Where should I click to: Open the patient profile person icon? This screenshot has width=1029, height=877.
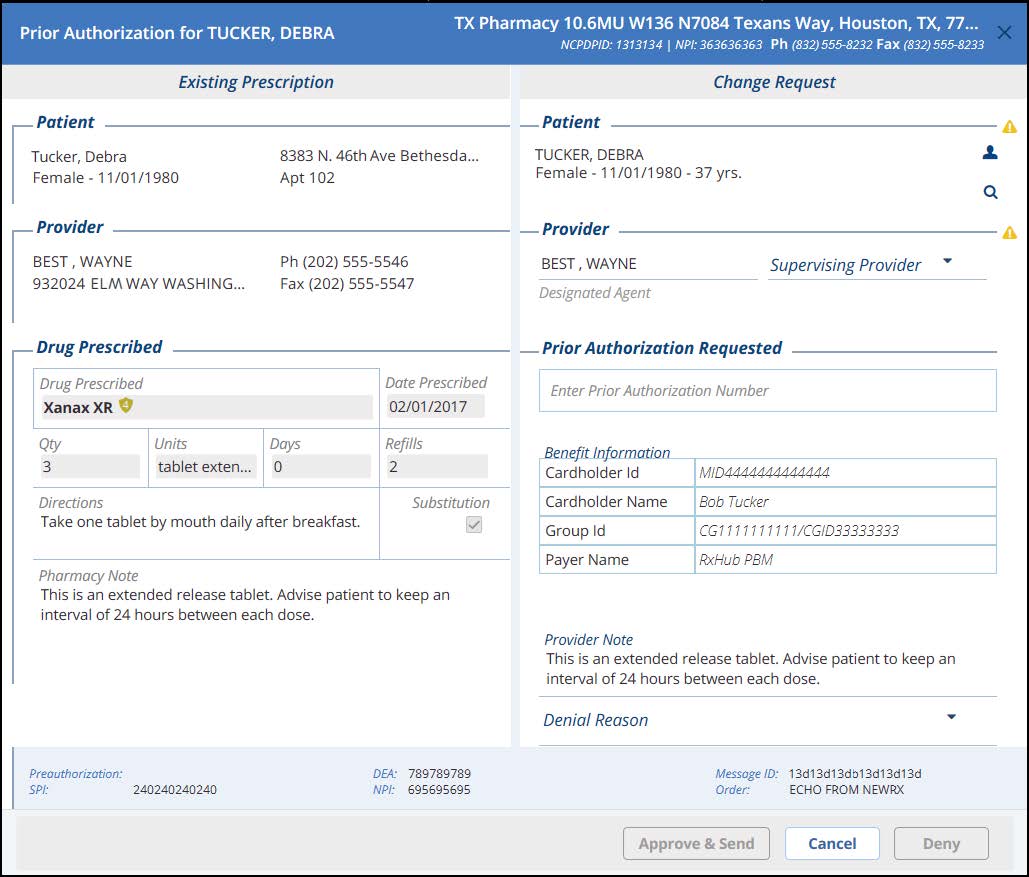pos(990,153)
